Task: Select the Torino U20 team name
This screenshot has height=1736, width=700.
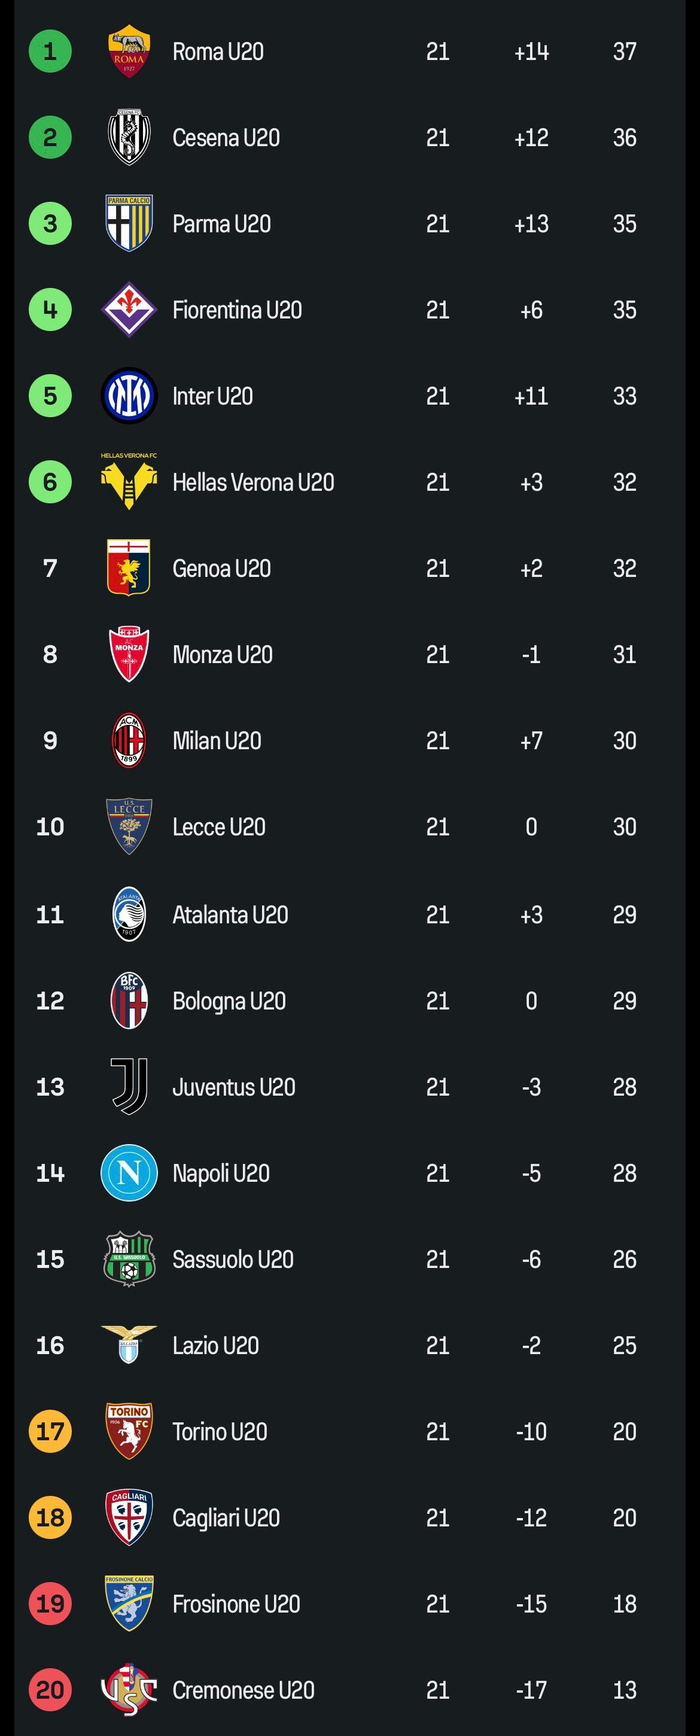Action: [x=220, y=1432]
